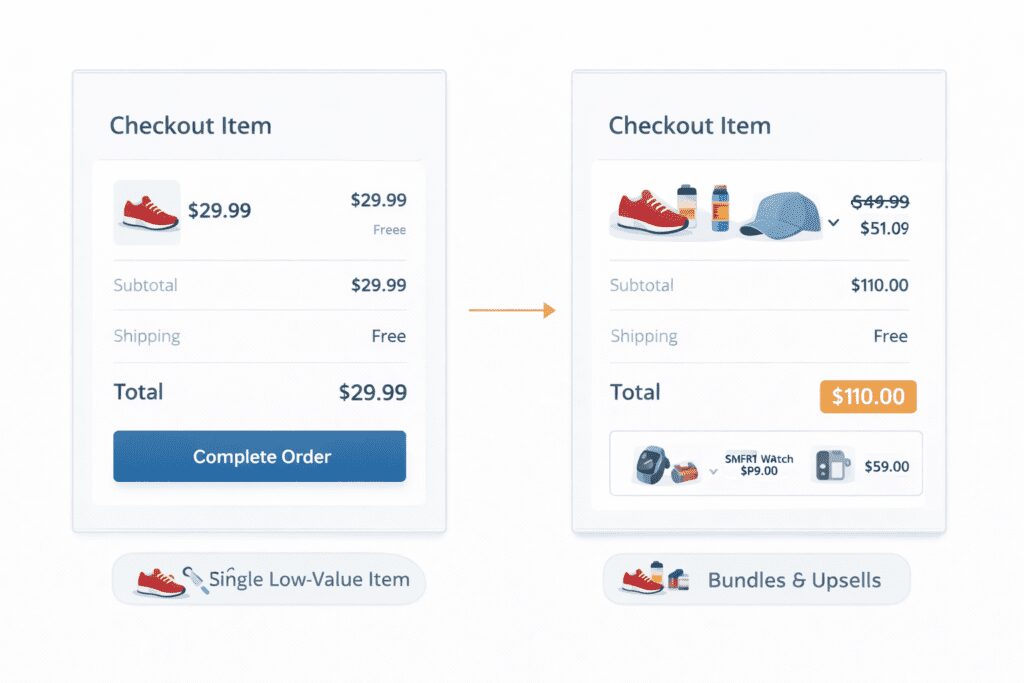Click the smart watch upsell icon

[653, 466]
